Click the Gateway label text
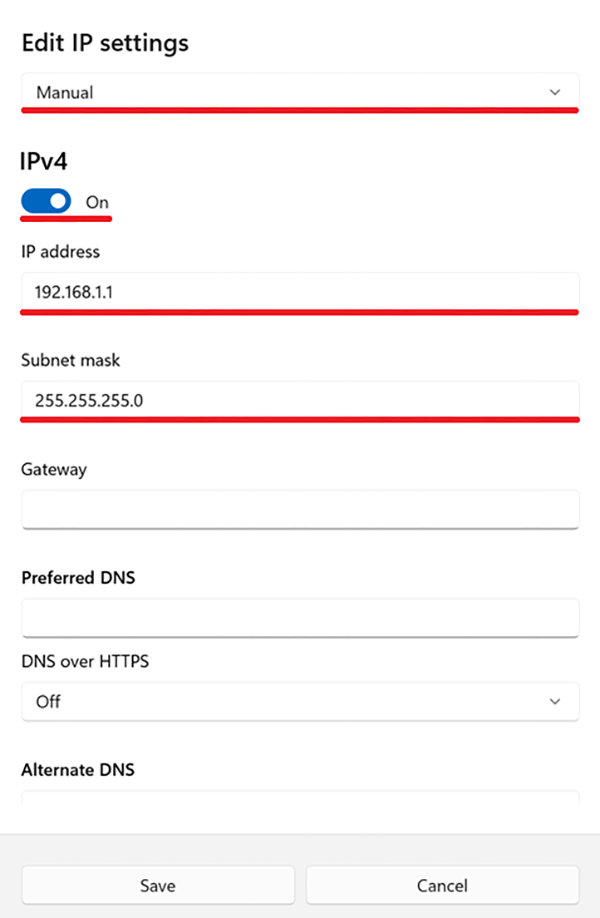 point(54,470)
